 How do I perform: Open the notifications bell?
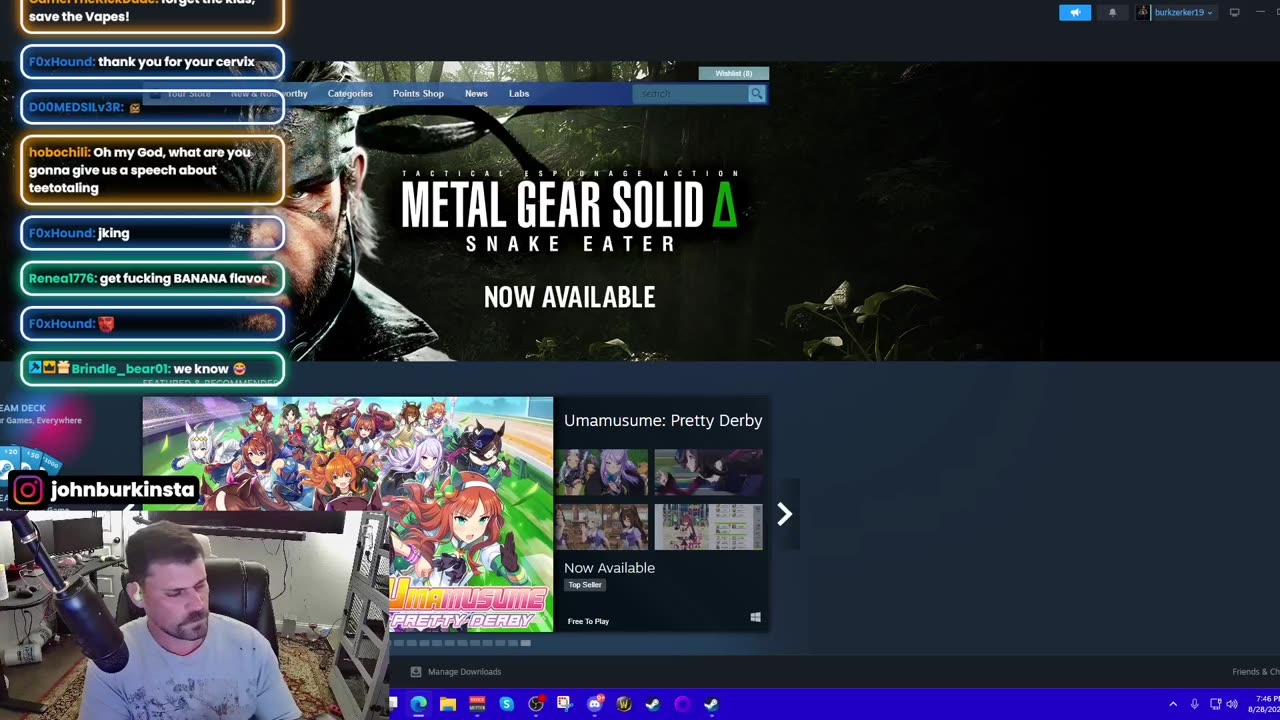(1112, 13)
